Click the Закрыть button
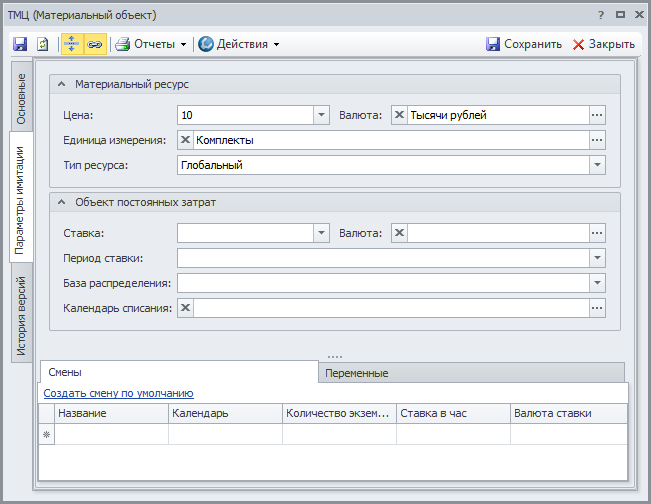The width and height of the screenshot is (651, 504). (x=603, y=44)
